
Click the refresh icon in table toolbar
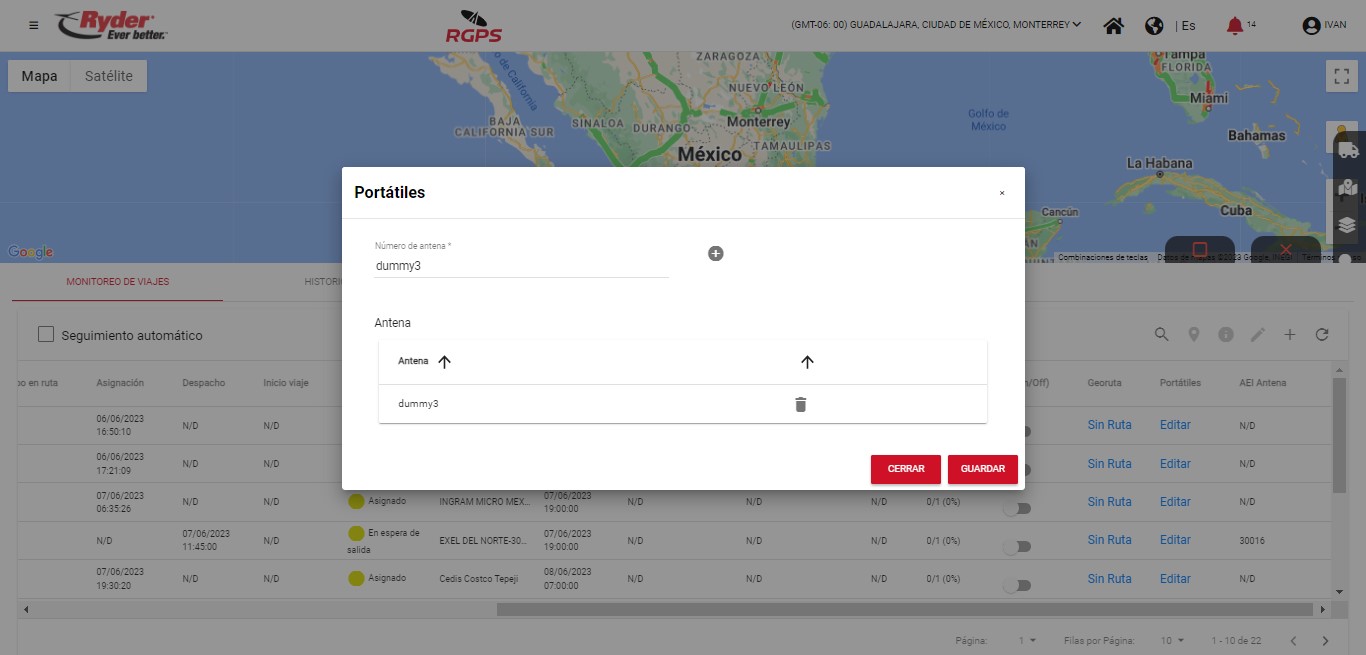[x=1322, y=335]
